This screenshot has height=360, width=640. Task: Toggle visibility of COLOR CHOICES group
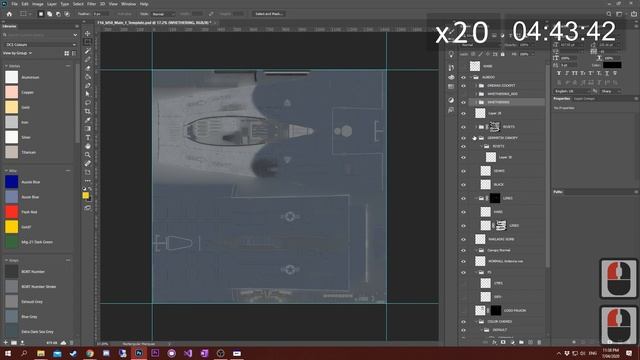[x=463, y=322]
